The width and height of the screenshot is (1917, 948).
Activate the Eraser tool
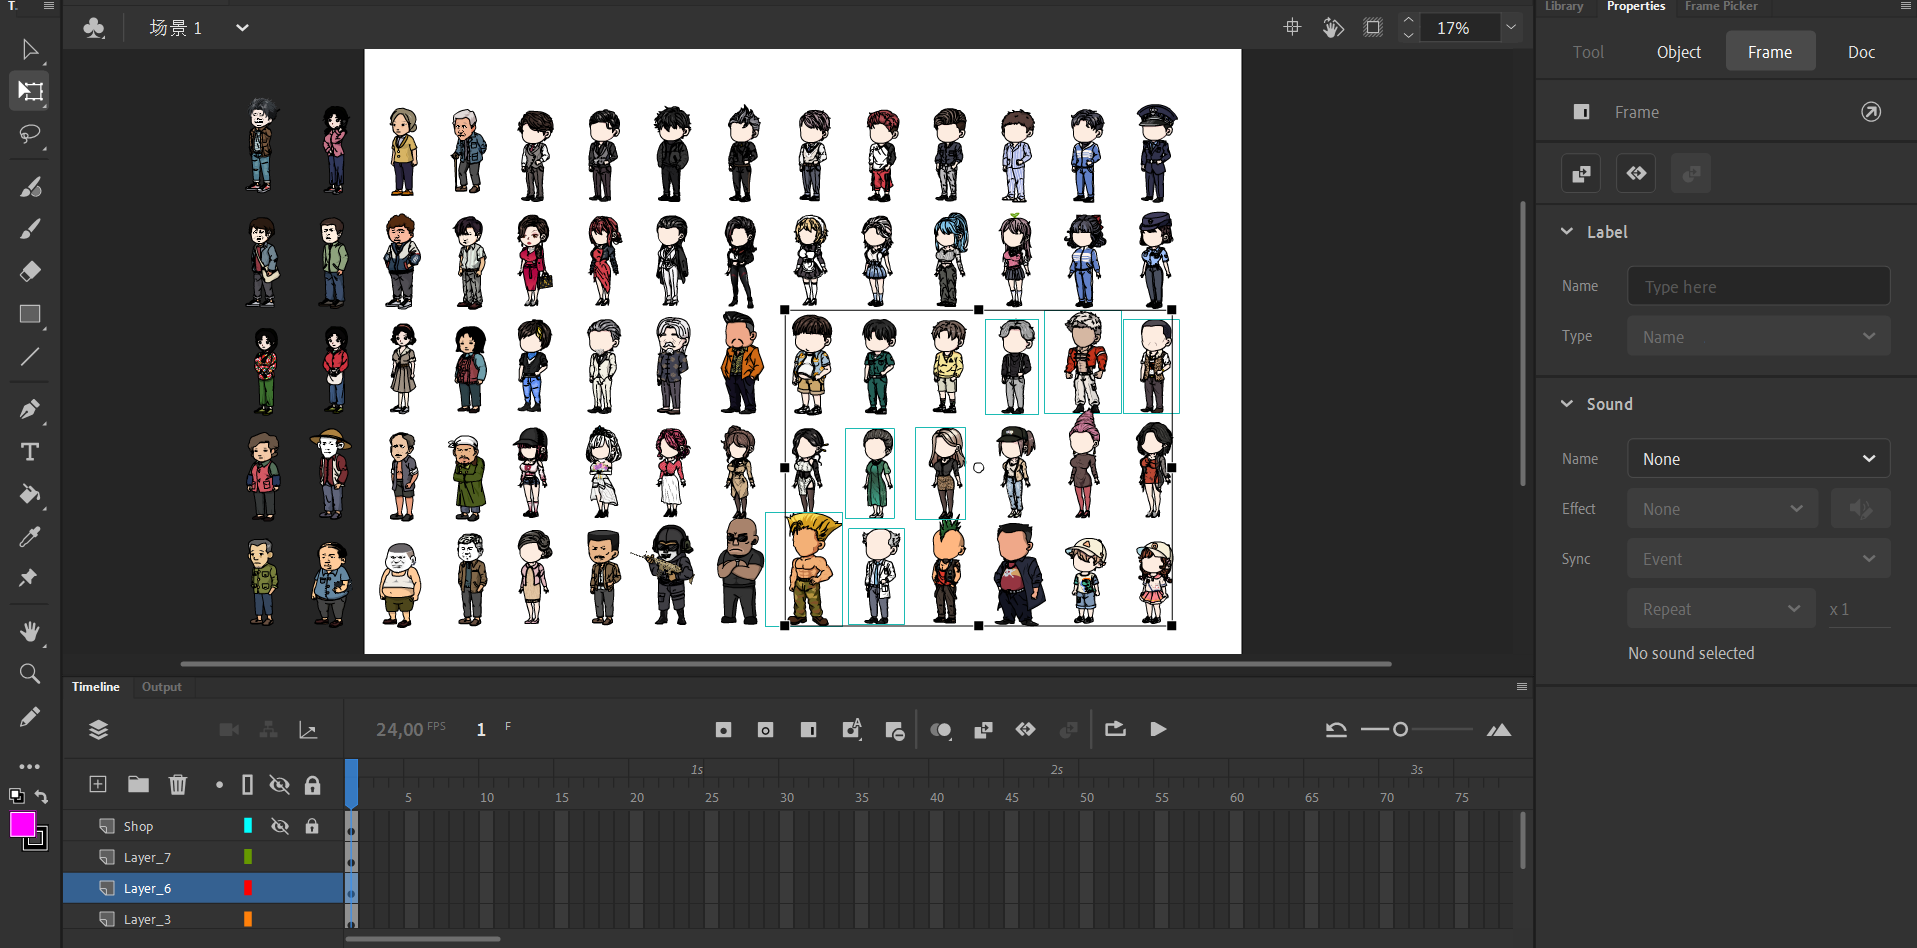[30, 271]
